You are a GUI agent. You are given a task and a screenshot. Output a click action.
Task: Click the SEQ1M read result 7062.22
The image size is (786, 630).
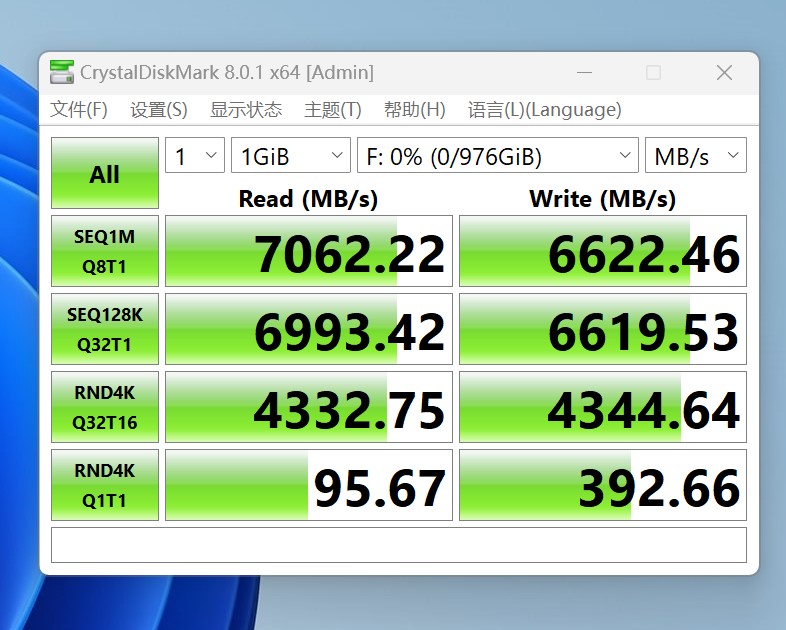[309, 251]
